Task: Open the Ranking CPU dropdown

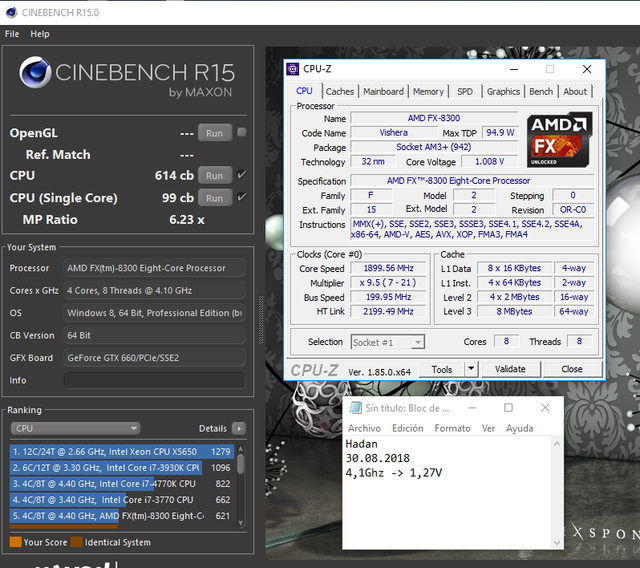Action: 75,428
